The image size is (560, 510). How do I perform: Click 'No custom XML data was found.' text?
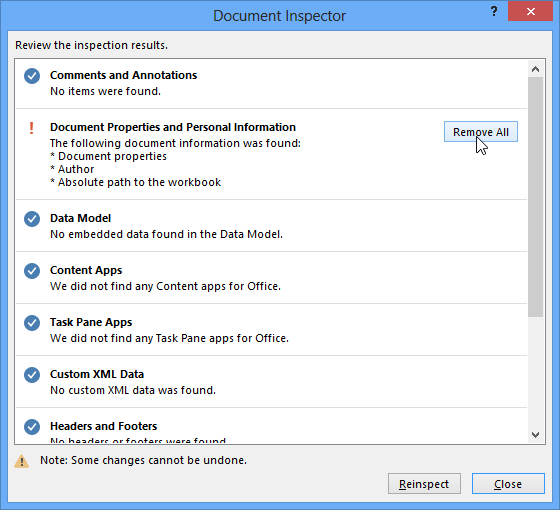pos(133,390)
